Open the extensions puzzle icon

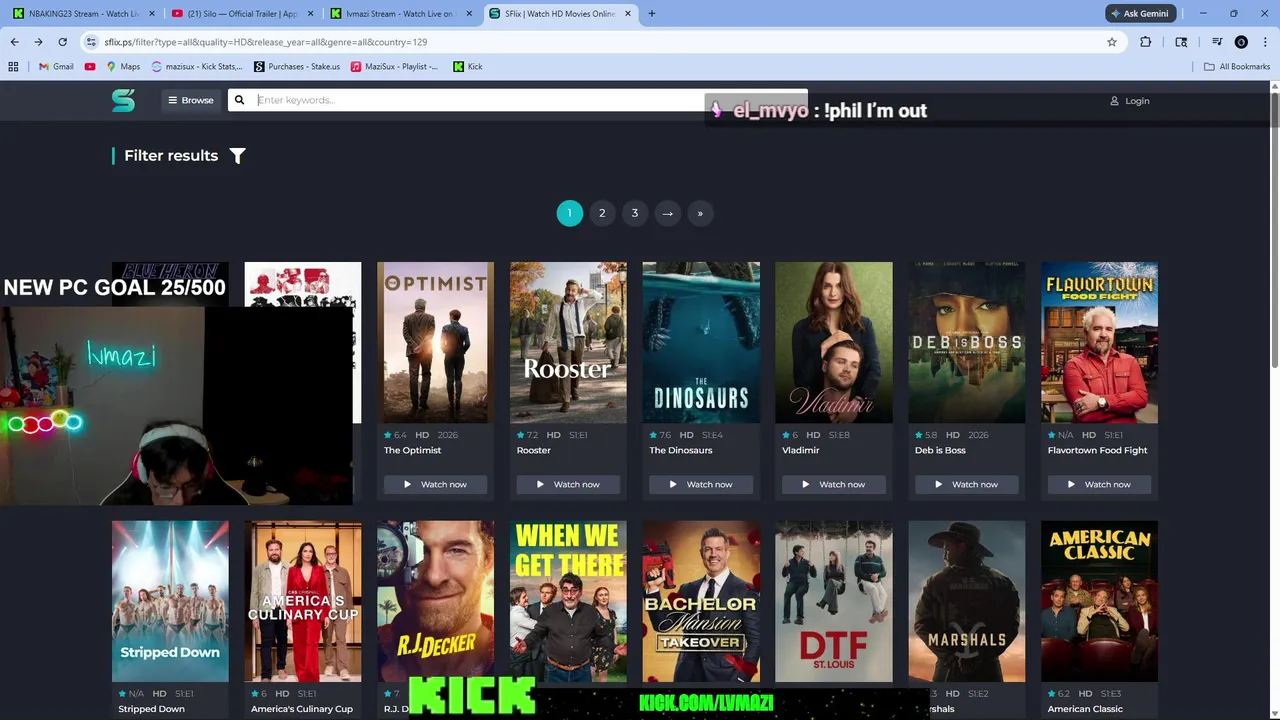(1146, 42)
